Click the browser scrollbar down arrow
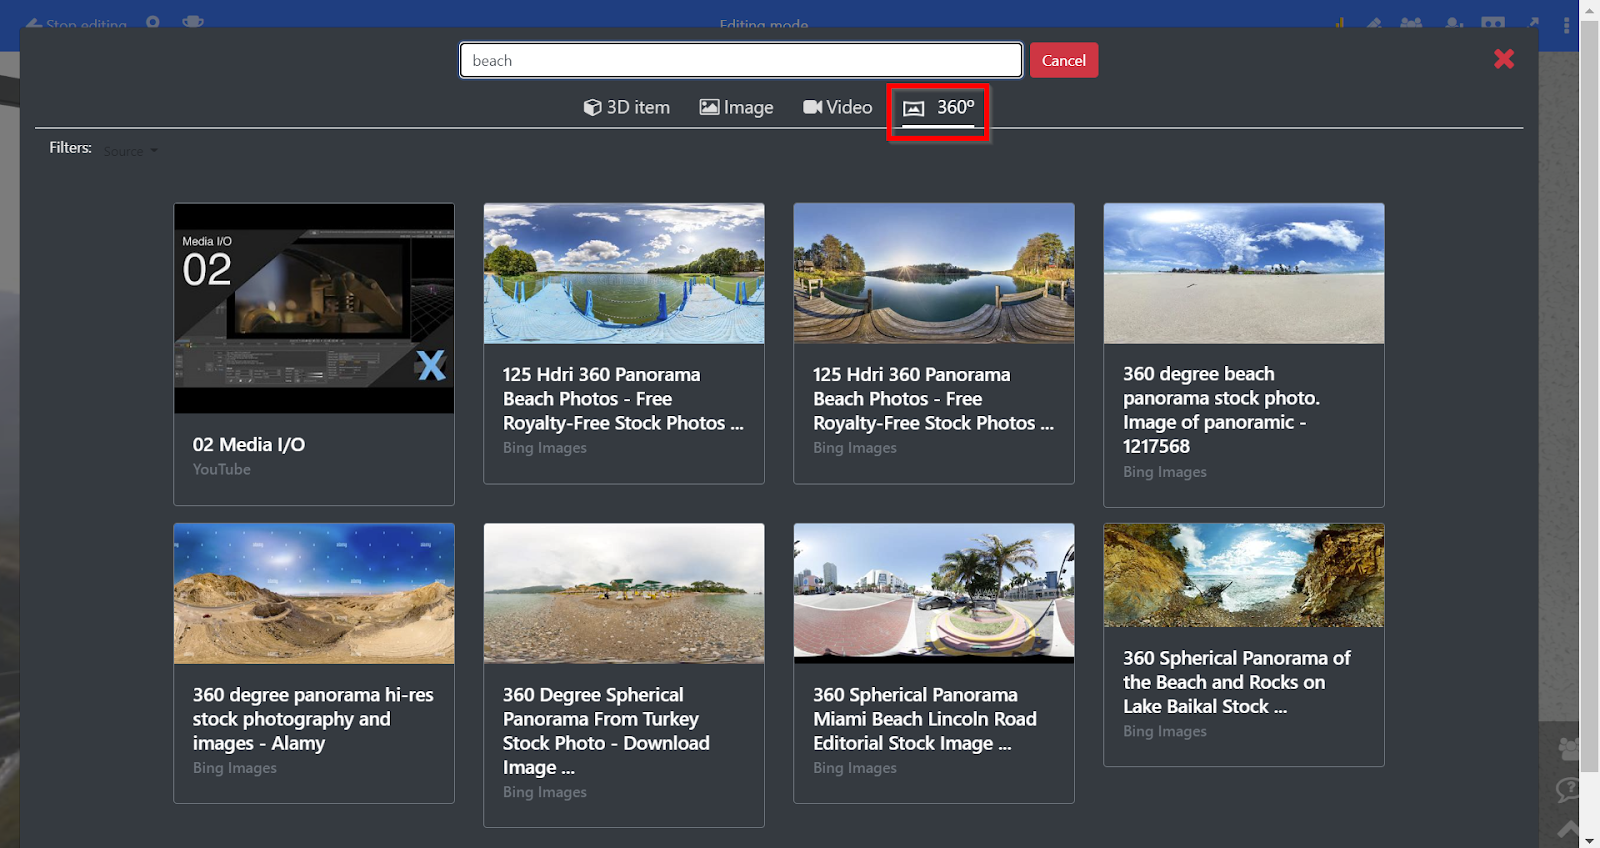Viewport: 1600px width, 848px height. [1589, 839]
